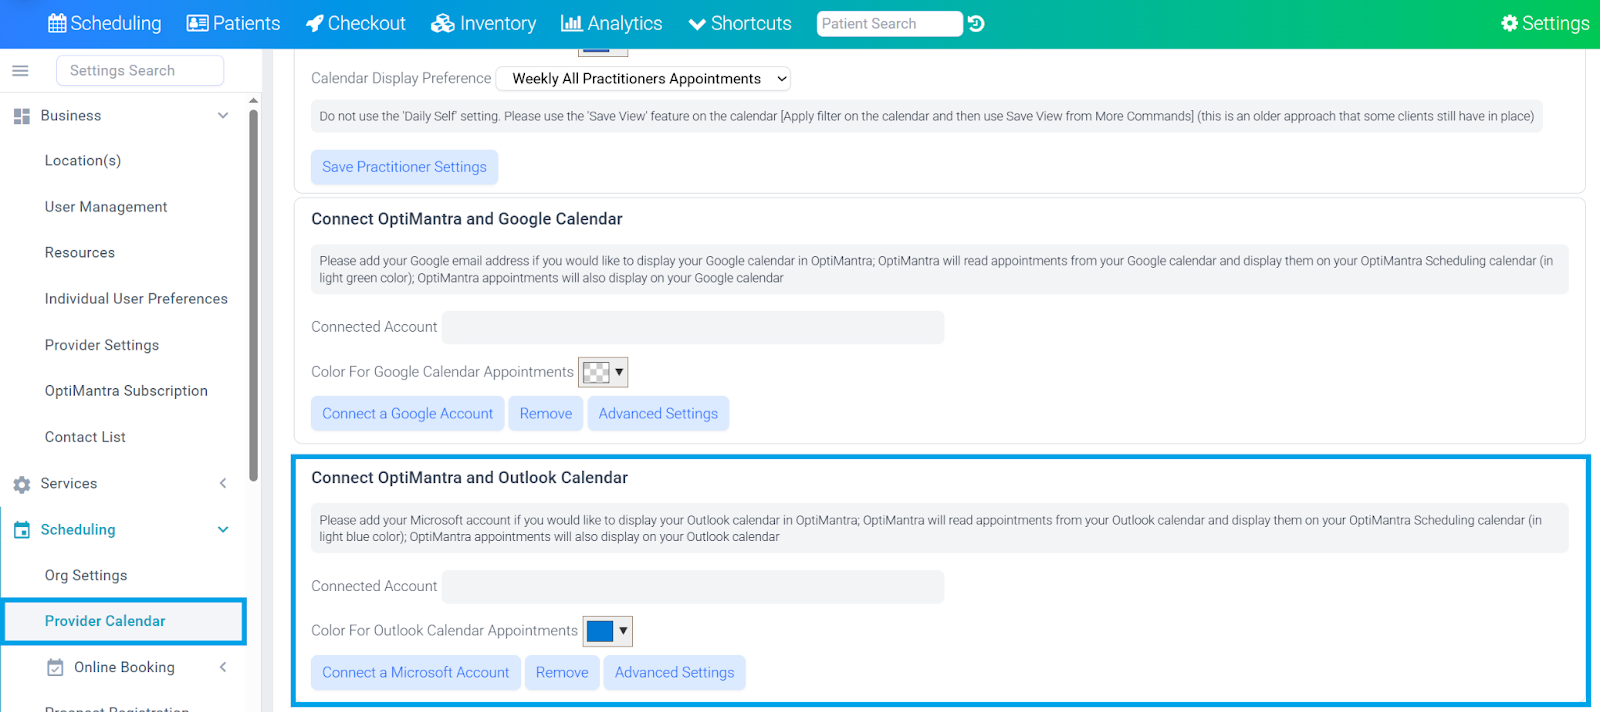Open the Analytics top menu
1600x712 pixels.
(612, 23)
